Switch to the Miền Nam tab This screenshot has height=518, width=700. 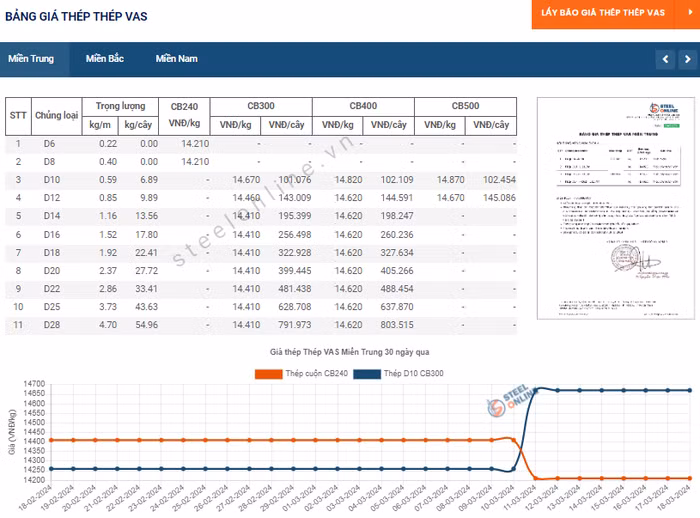(176, 59)
